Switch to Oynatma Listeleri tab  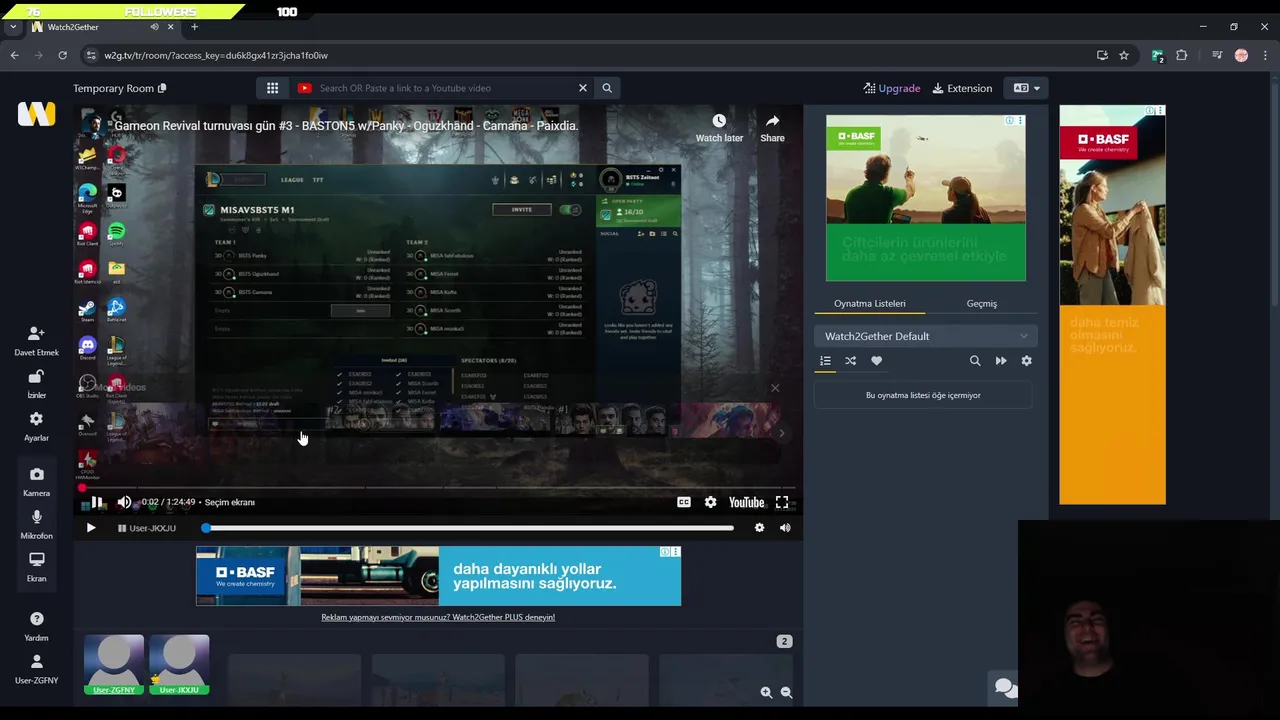coord(870,303)
